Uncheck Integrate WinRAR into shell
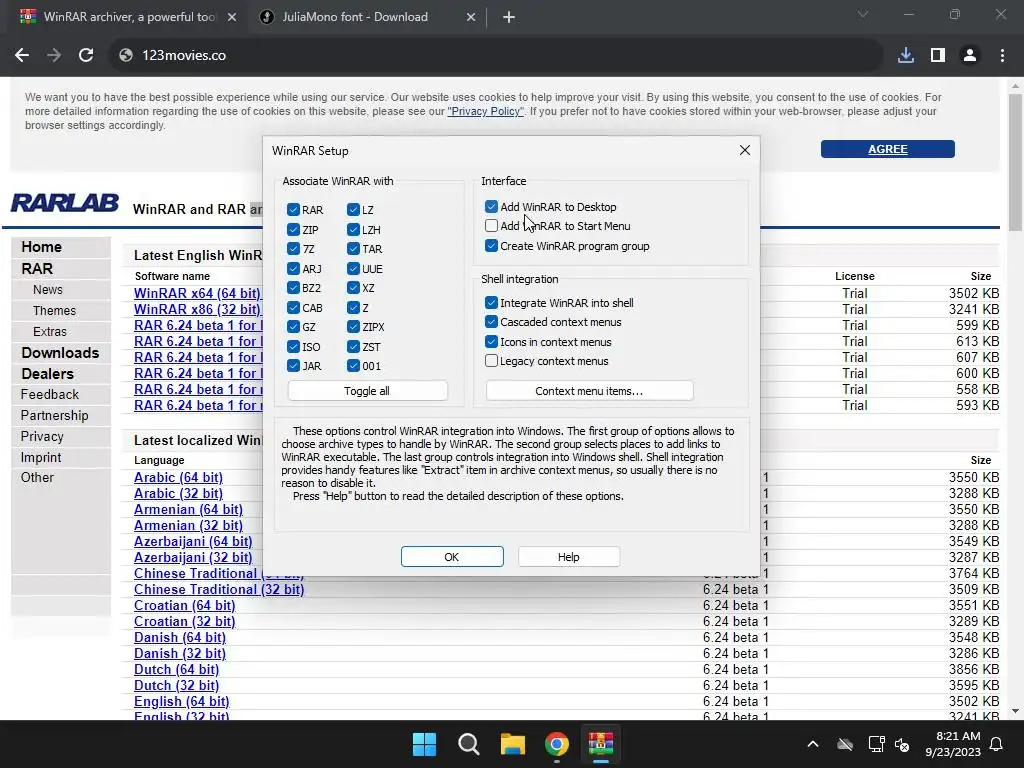 492,303
